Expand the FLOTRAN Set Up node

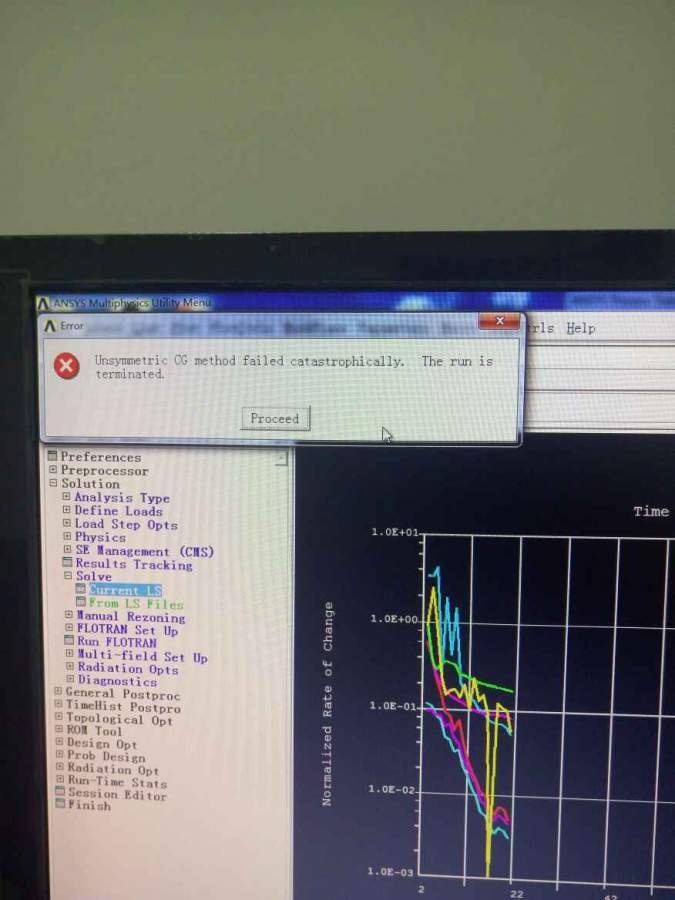pyautogui.click(x=69, y=628)
